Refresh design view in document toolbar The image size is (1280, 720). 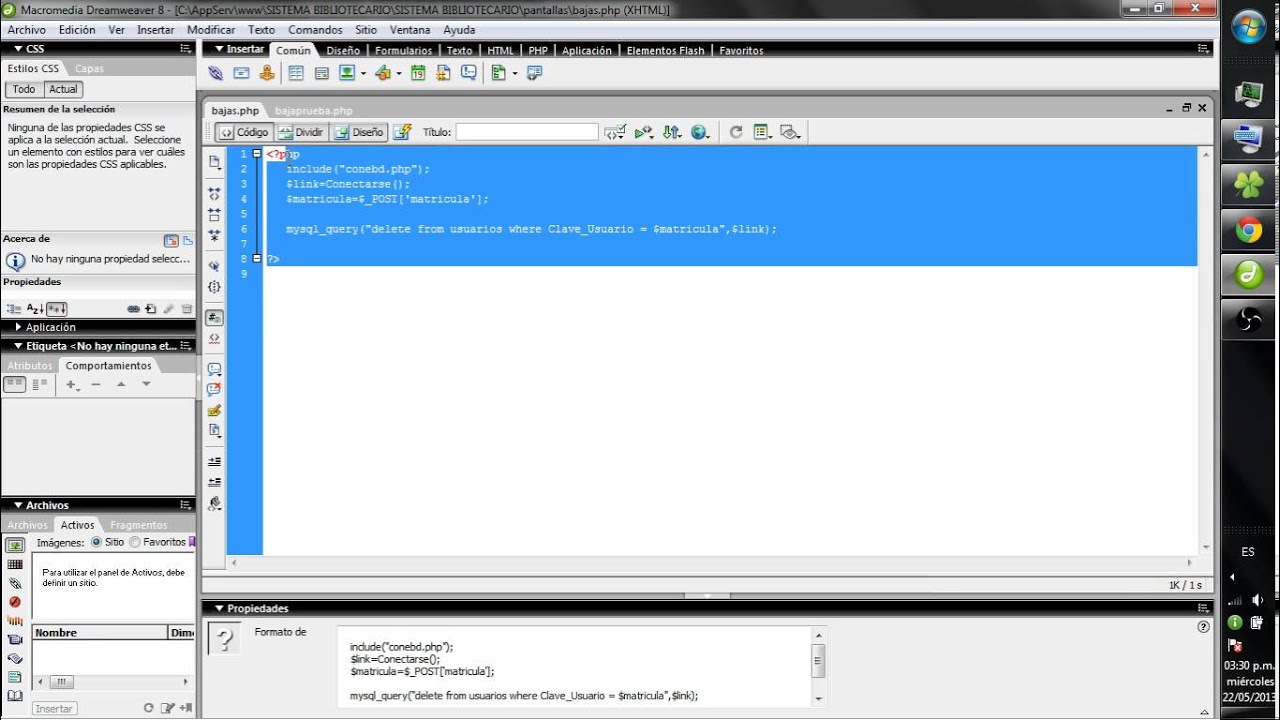click(x=736, y=132)
